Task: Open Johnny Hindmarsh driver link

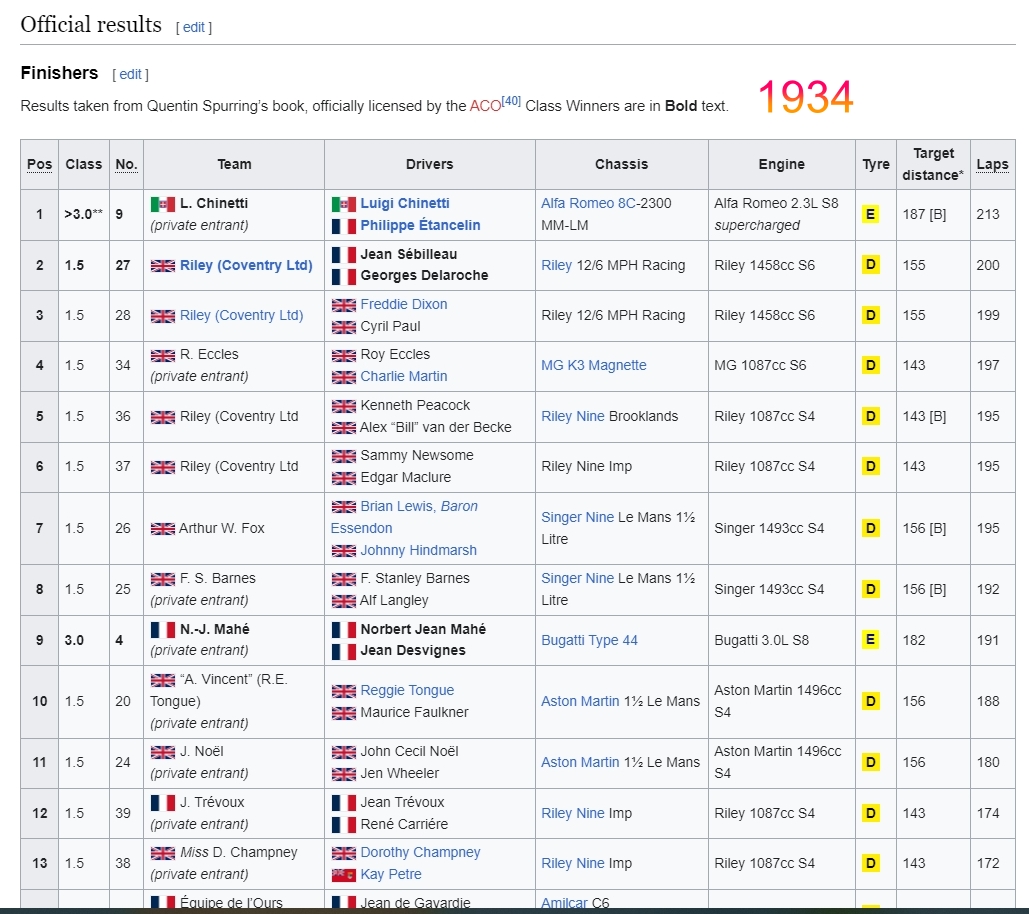Action: [418, 550]
